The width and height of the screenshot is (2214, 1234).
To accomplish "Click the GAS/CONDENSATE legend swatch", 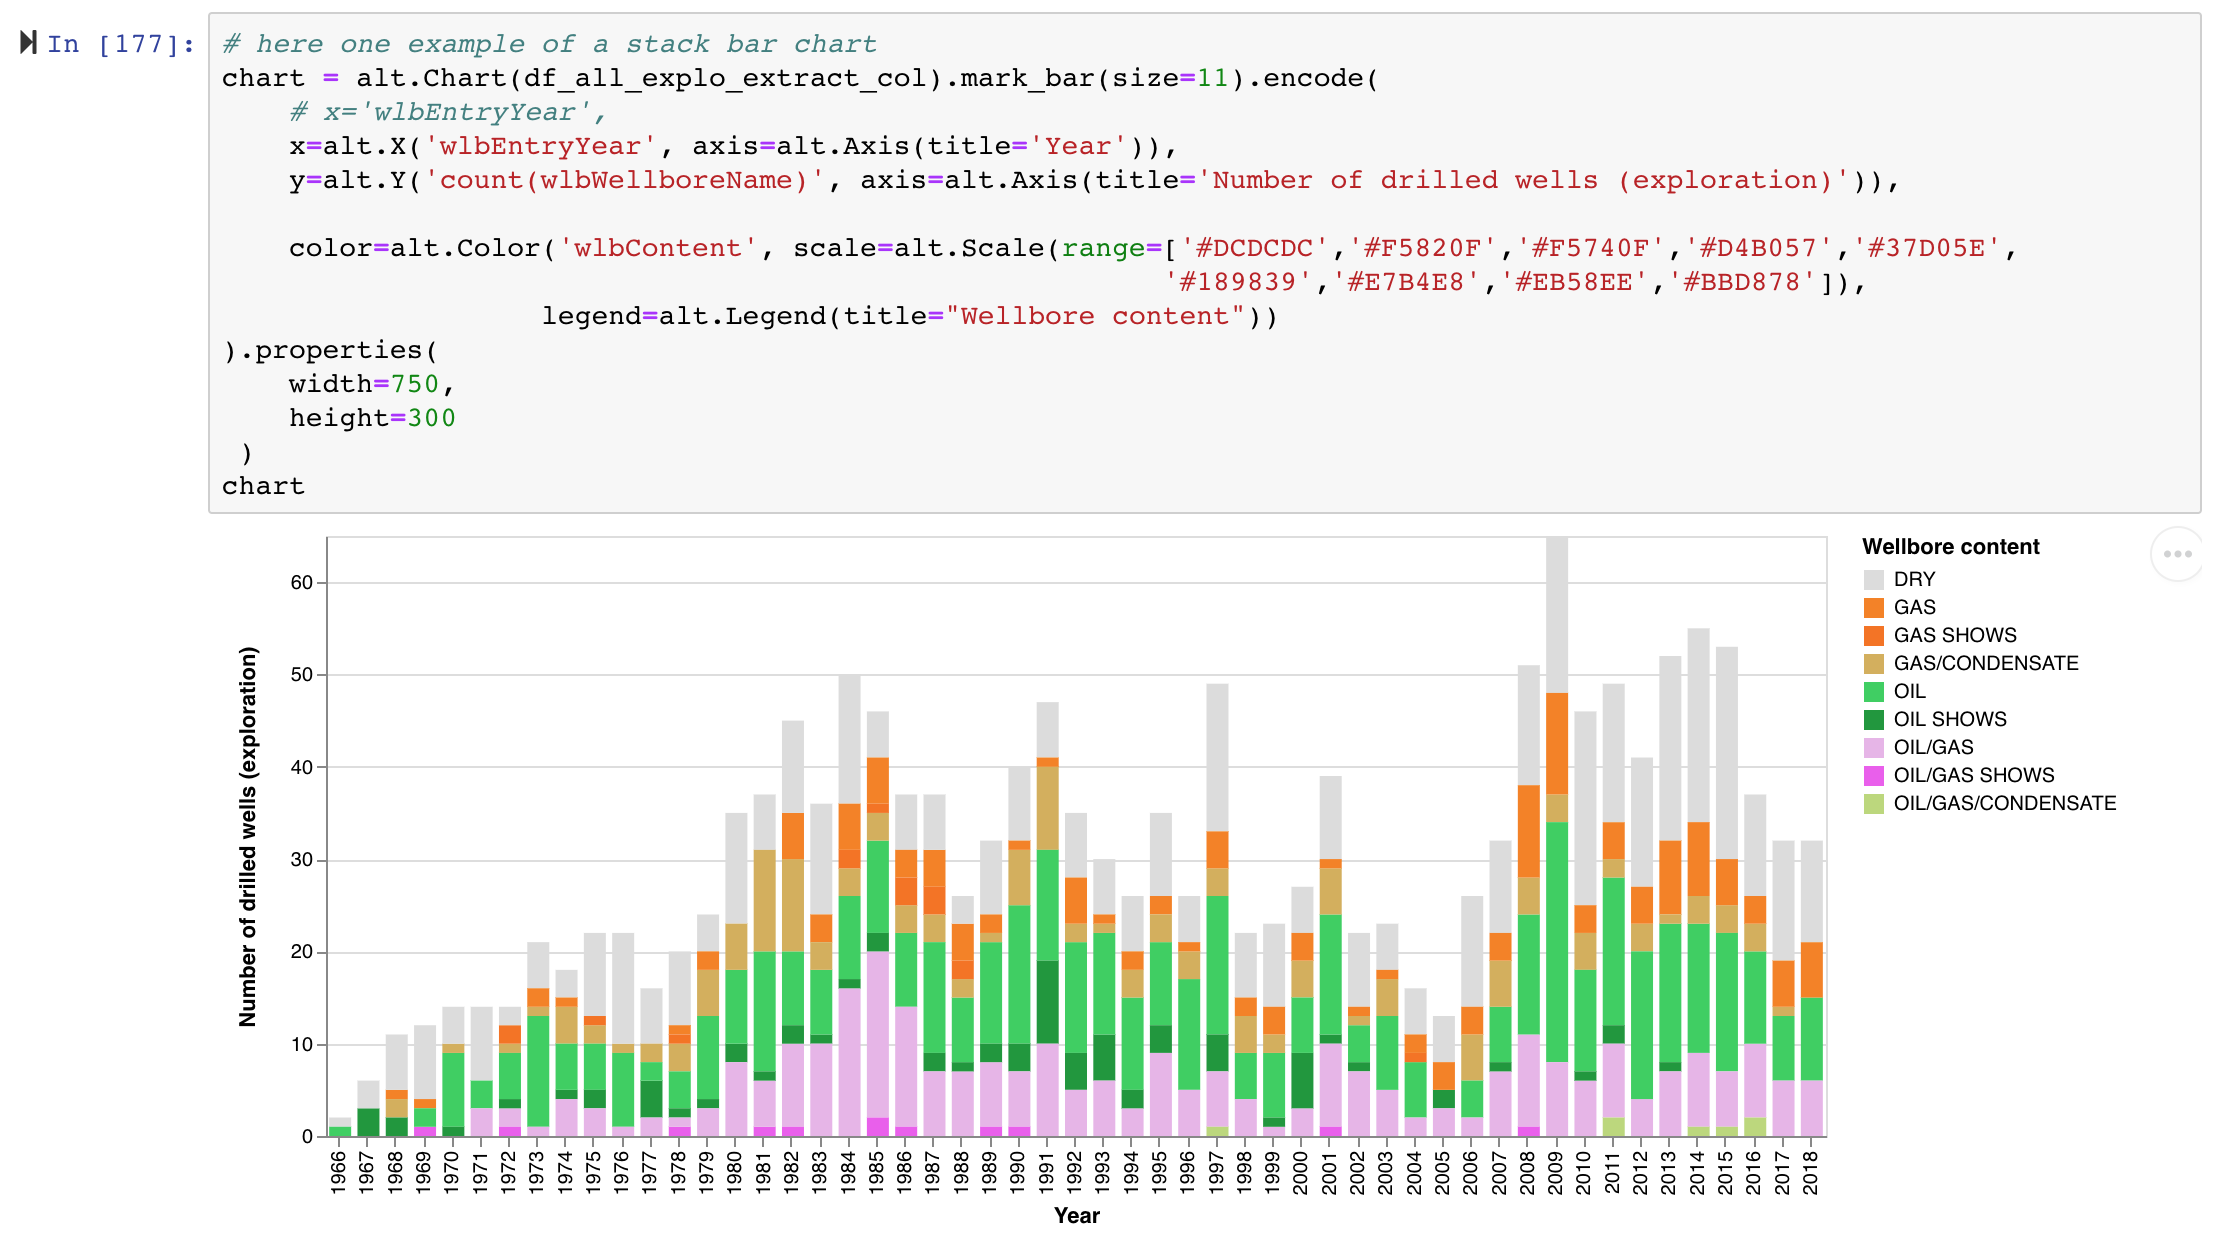I will pyautogui.click(x=1873, y=664).
